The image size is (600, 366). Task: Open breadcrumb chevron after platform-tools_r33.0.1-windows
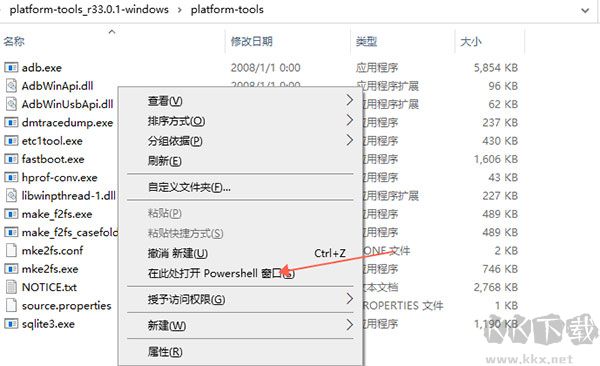tap(179, 10)
